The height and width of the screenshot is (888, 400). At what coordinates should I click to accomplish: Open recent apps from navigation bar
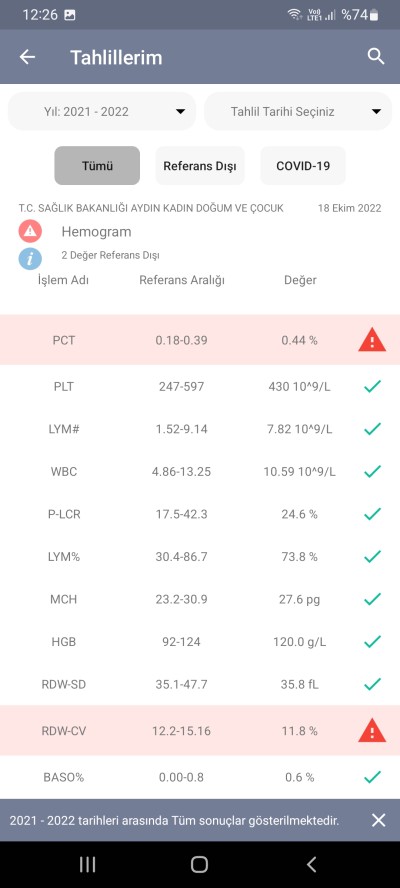87,864
